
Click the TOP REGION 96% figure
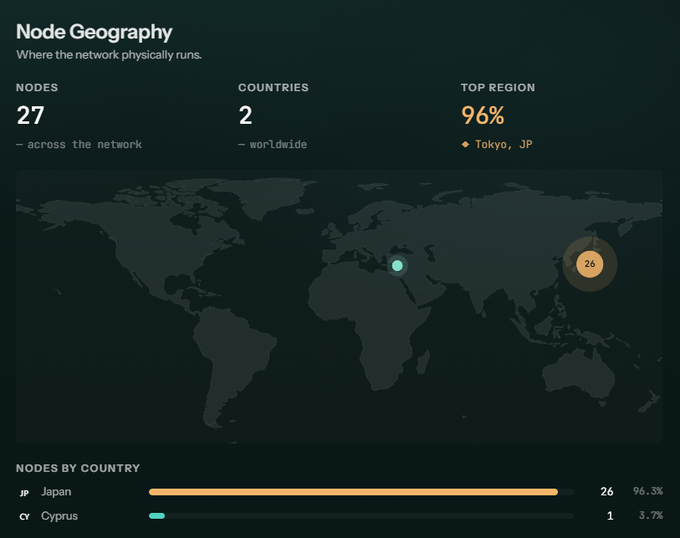pos(483,115)
